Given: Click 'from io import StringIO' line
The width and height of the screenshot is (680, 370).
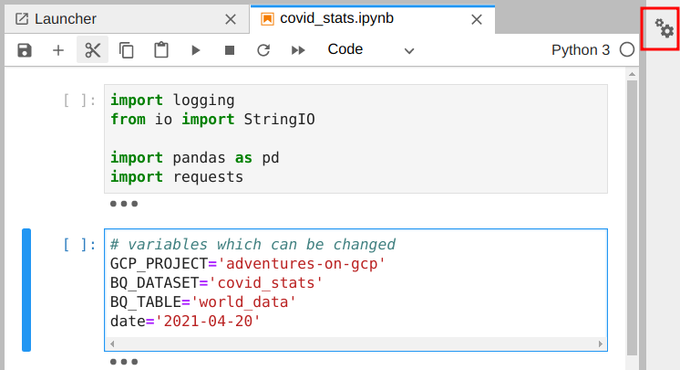Looking at the screenshot, I should point(212,119).
